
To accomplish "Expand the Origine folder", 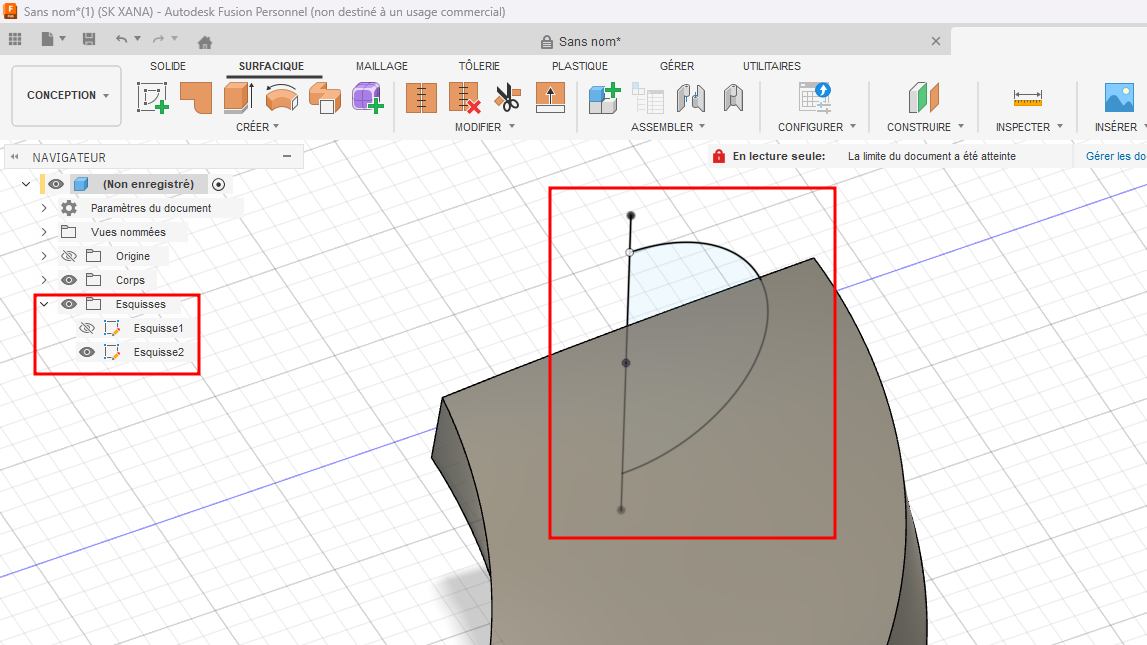I will (x=44, y=256).
